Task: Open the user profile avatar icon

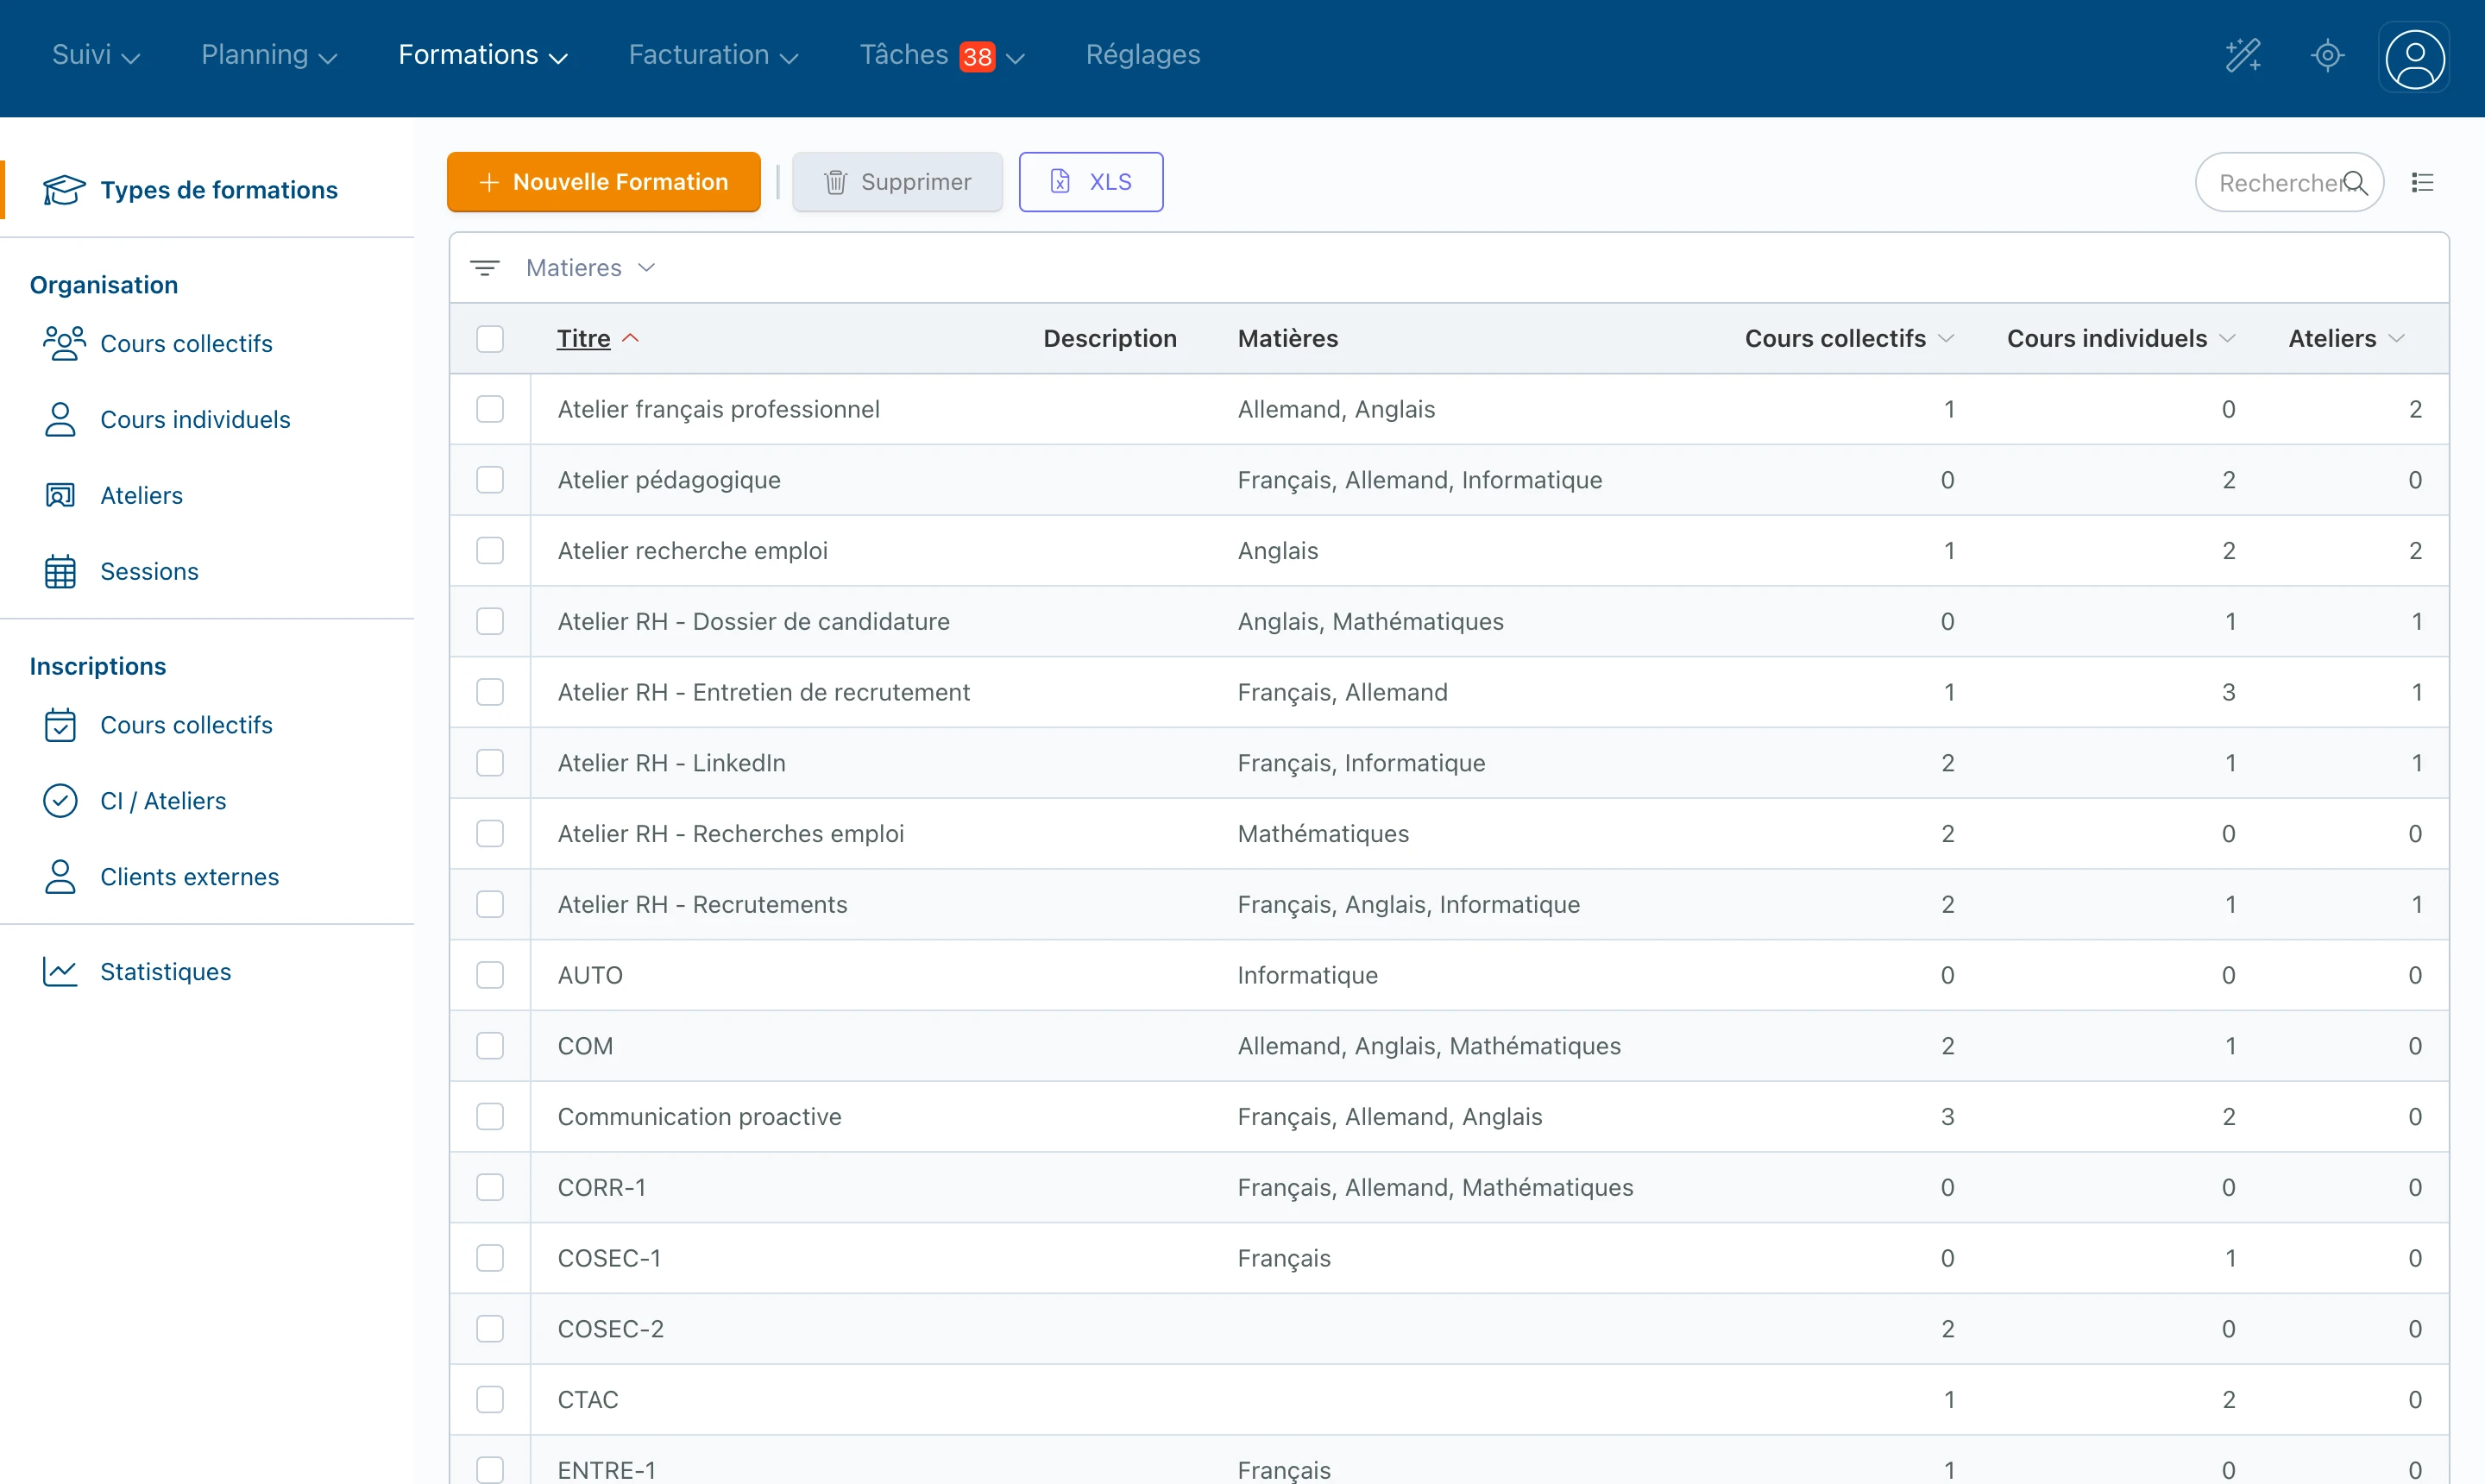Action: click(x=2415, y=58)
